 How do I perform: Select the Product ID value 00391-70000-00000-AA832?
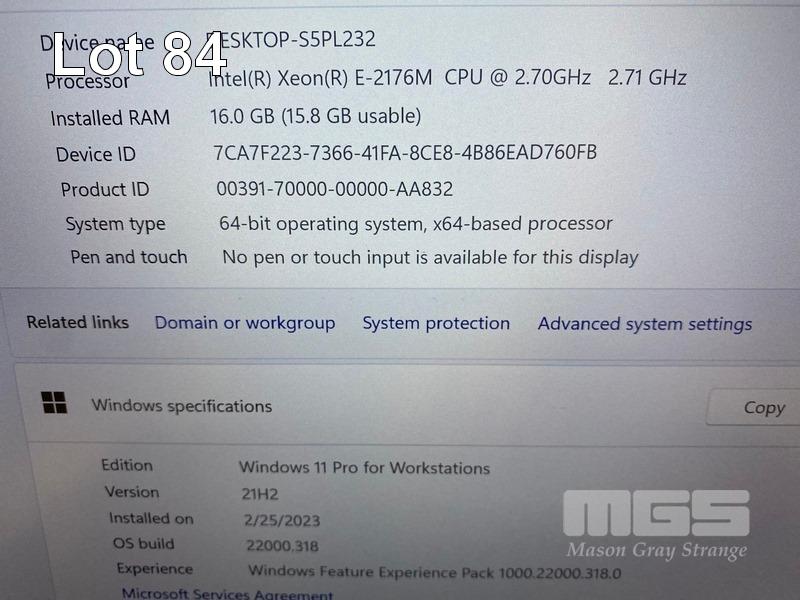[335, 189]
